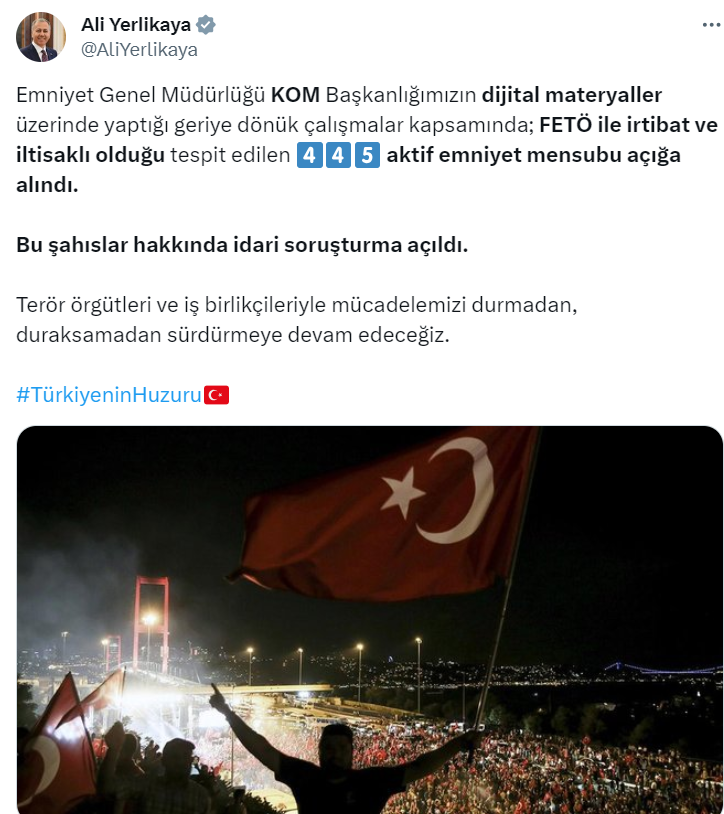The image size is (724, 814).
Task: Open the three-dot more options menu
Action: pyautogui.click(x=711, y=25)
